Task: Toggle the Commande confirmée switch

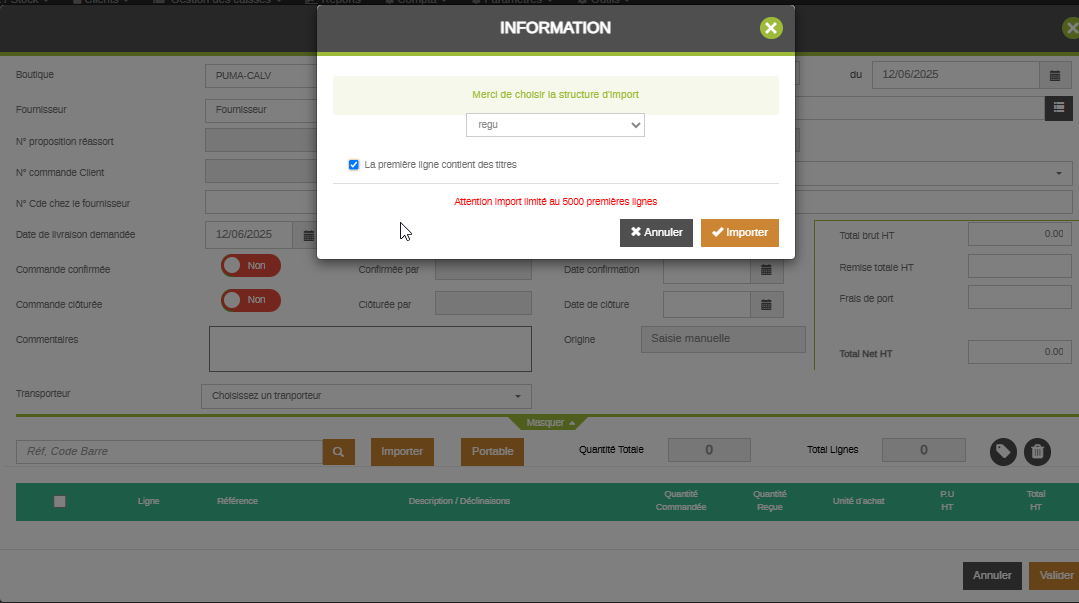Action: [x=251, y=266]
